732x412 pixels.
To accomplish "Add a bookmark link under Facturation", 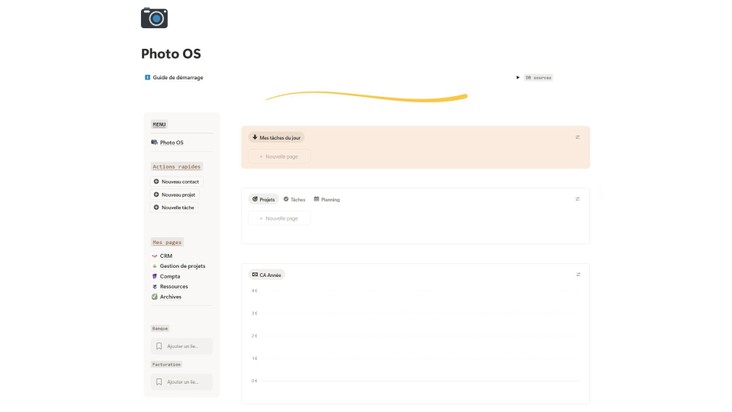I will coord(181,382).
